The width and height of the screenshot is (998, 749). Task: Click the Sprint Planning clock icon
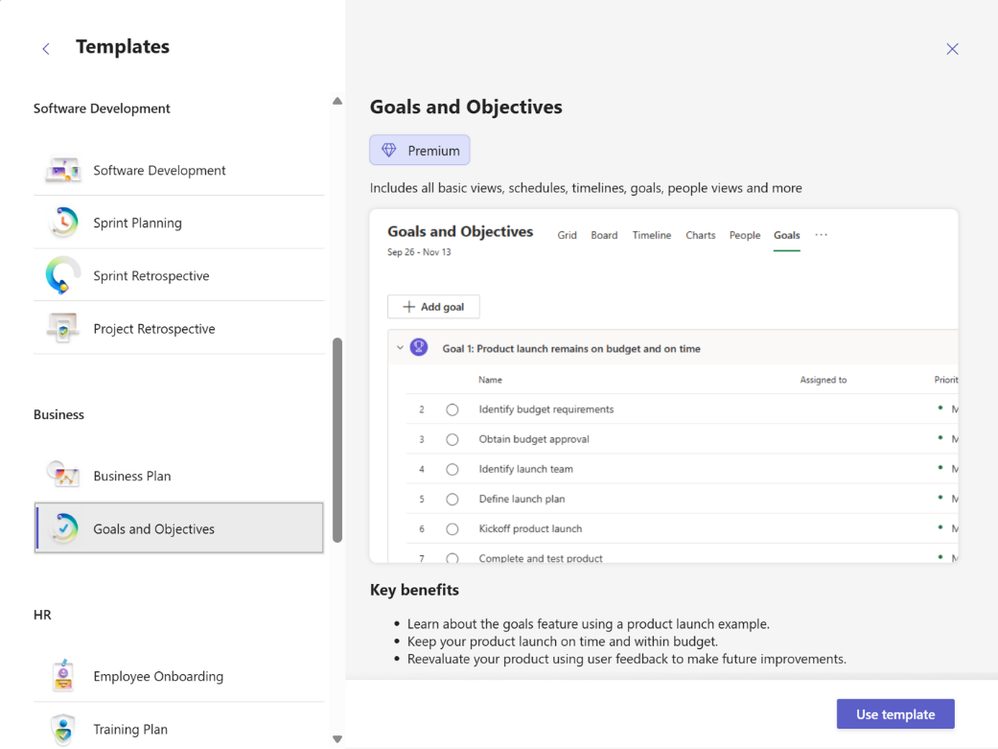point(63,222)
